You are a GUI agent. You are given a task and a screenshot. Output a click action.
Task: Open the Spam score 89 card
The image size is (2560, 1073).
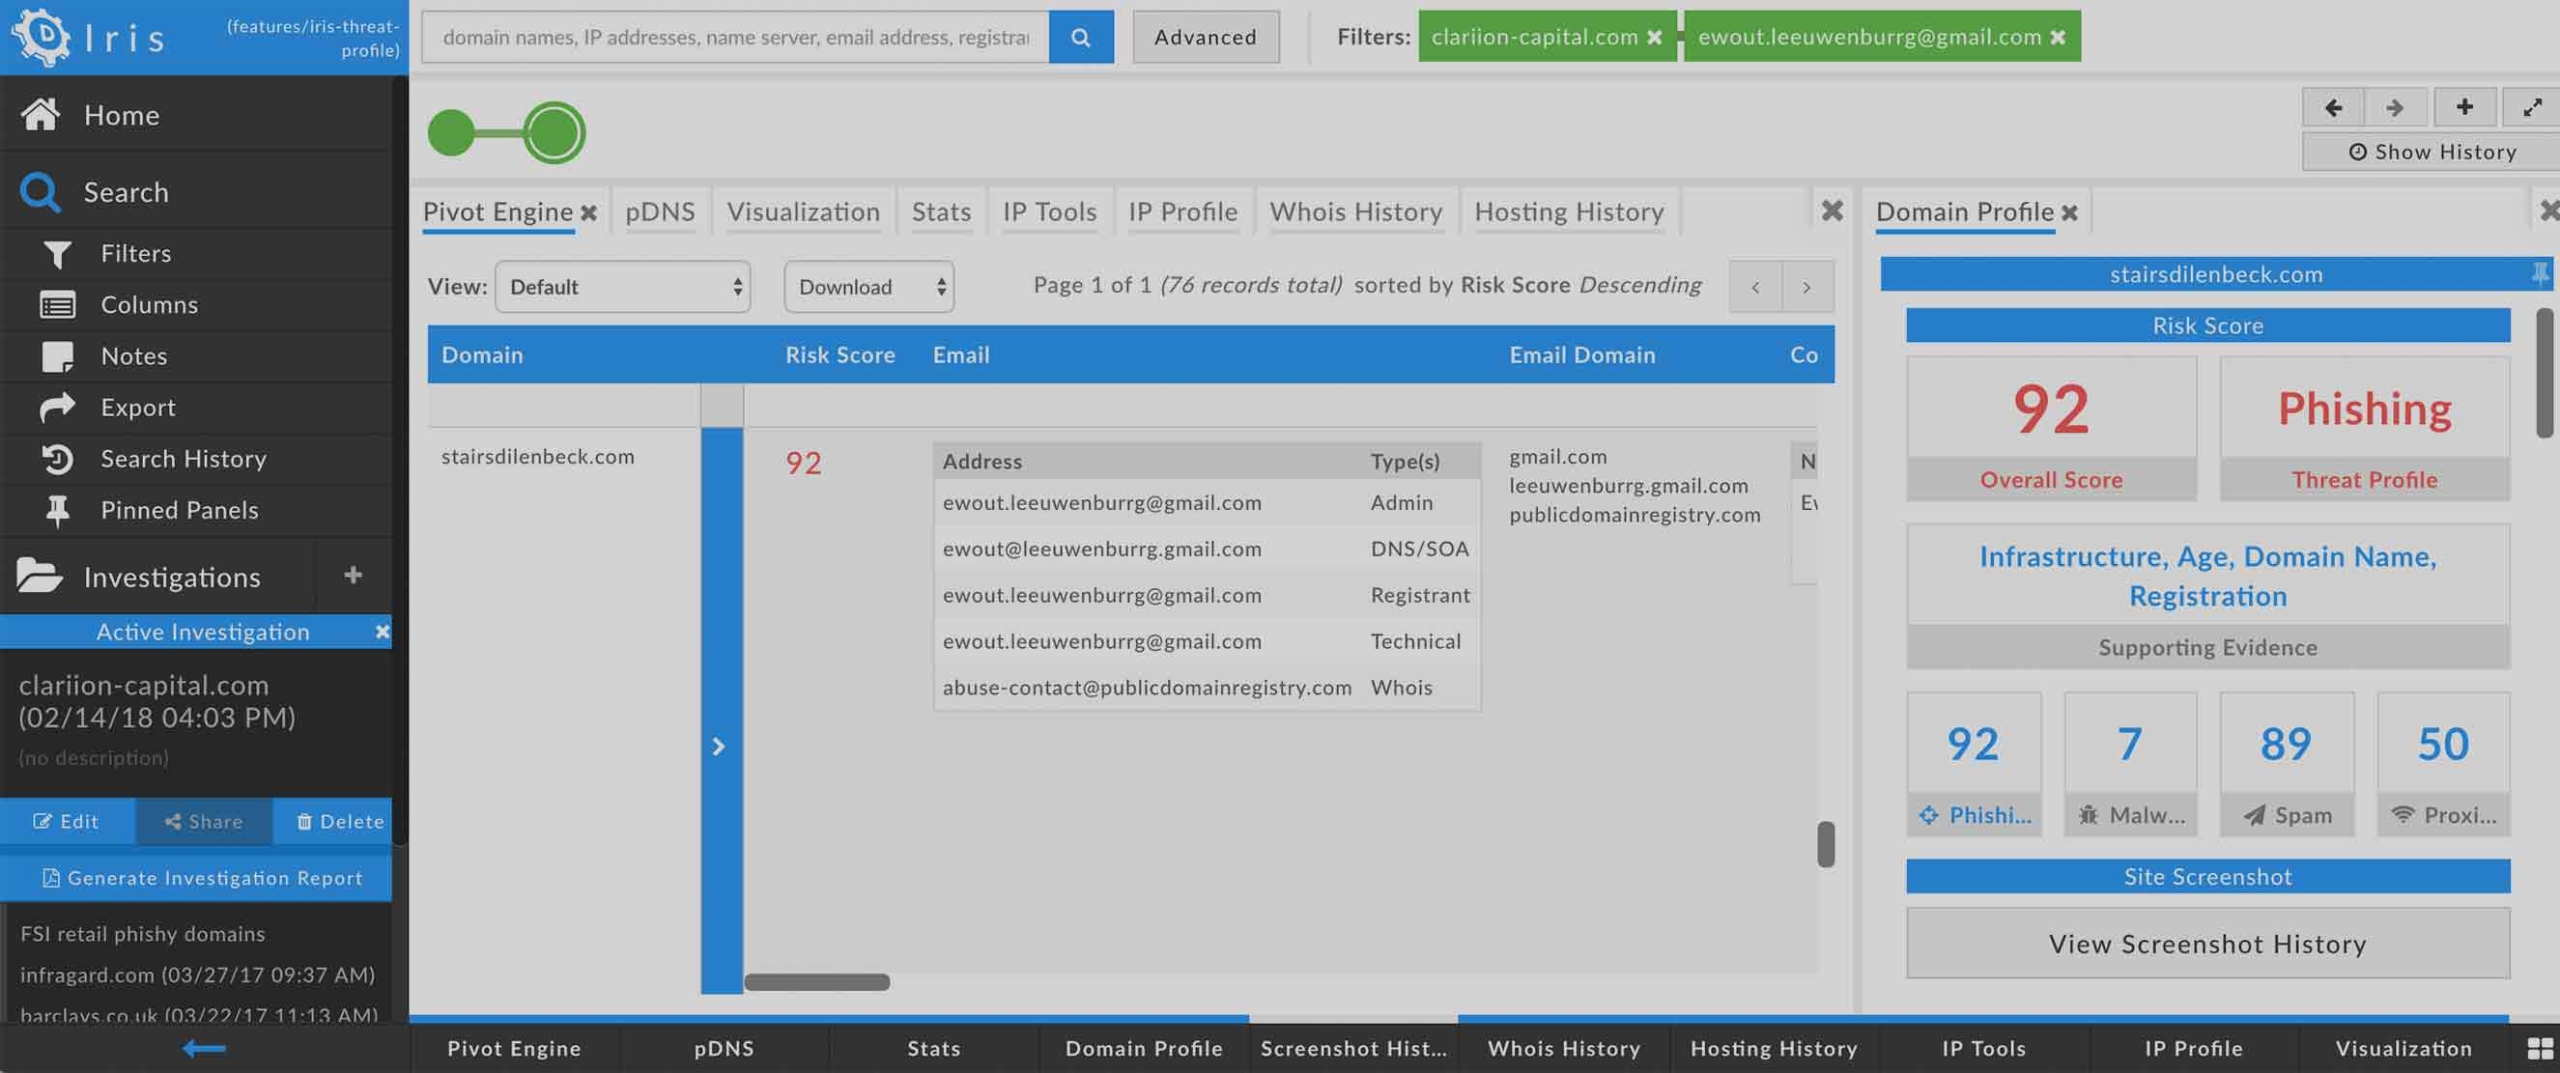click(x=2286, y=764)
